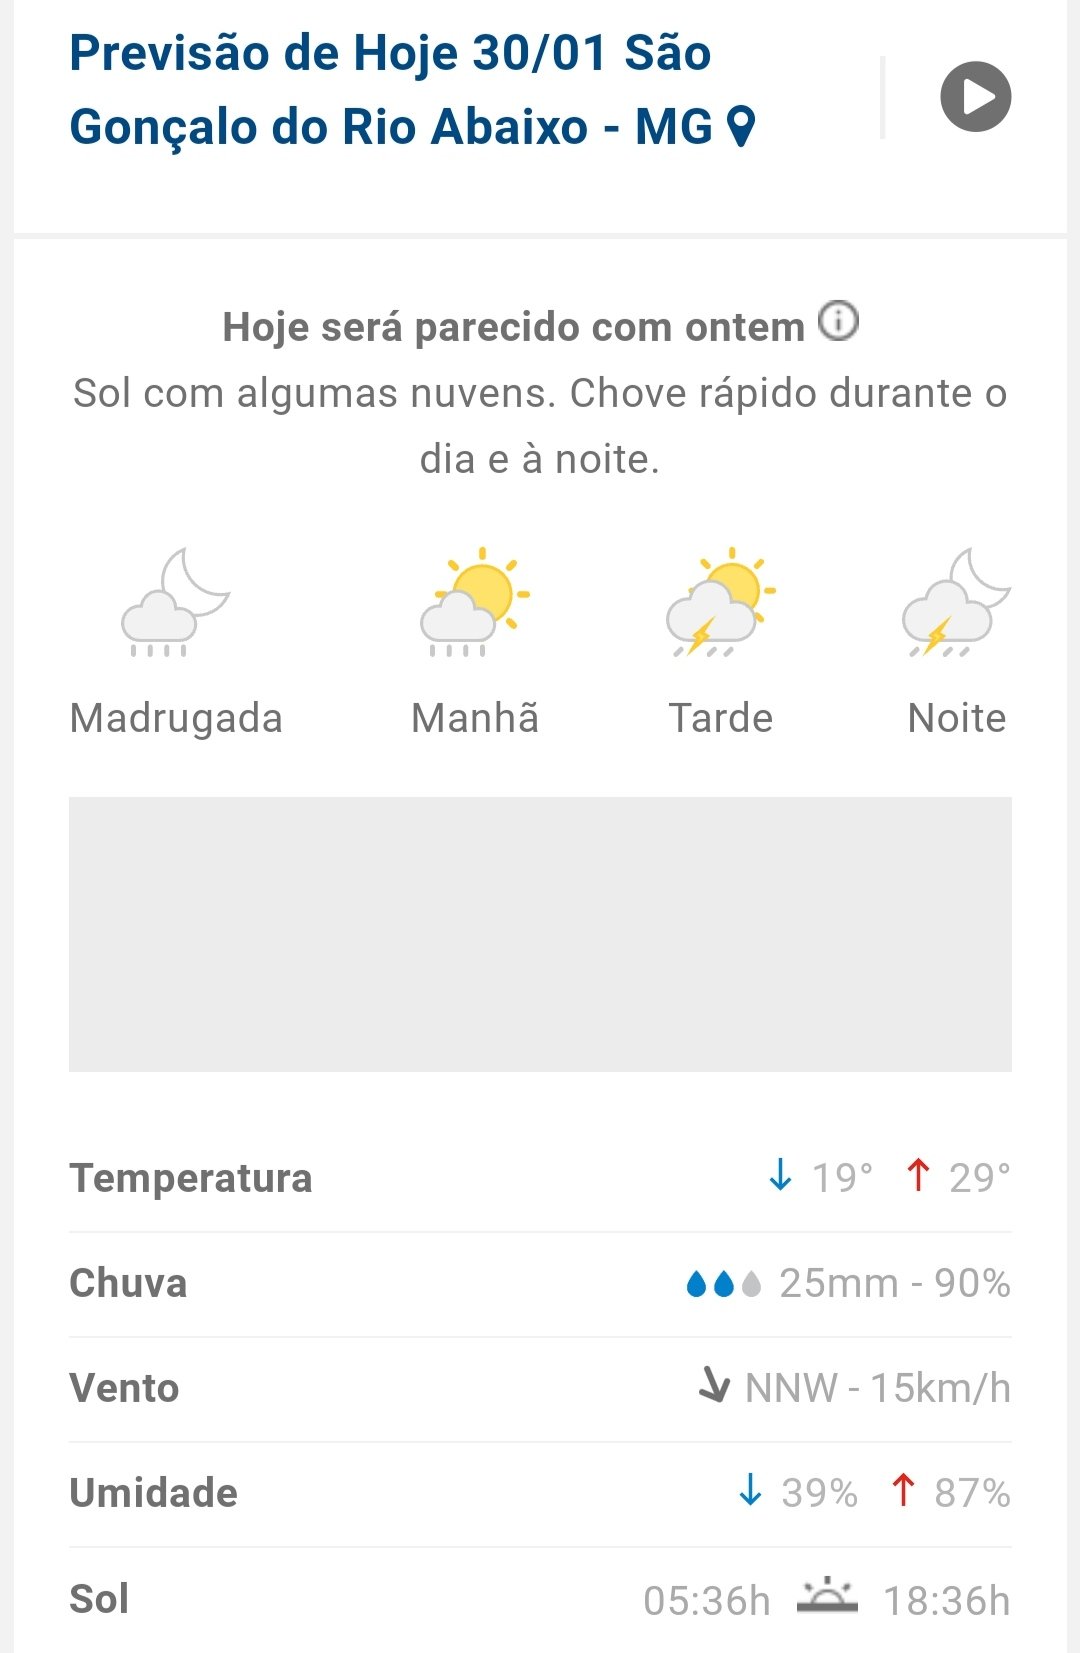Tap the Manhã period label
The width and height of the screenshot is (1080, 1653).
(x=475, y=718)
